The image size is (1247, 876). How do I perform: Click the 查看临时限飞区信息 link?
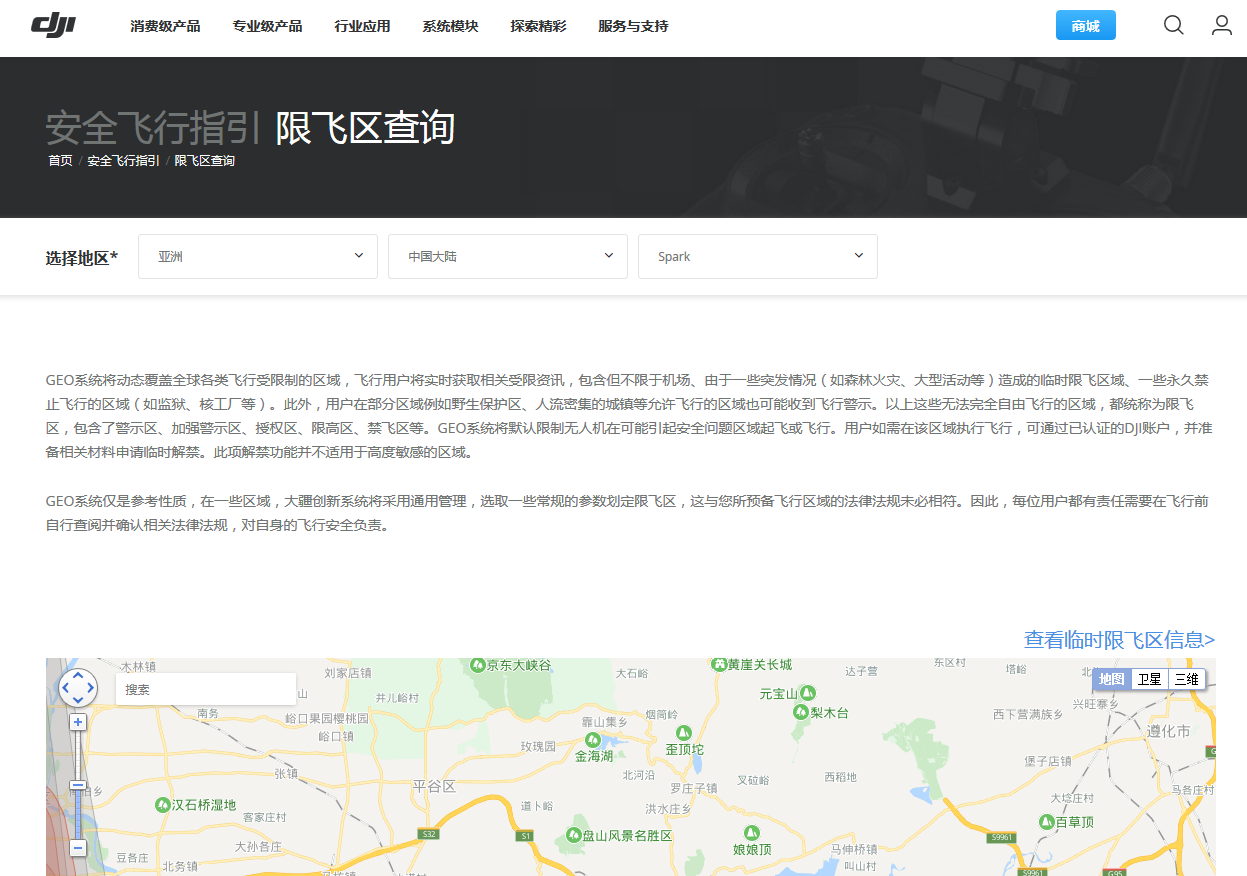point(1118,640)
